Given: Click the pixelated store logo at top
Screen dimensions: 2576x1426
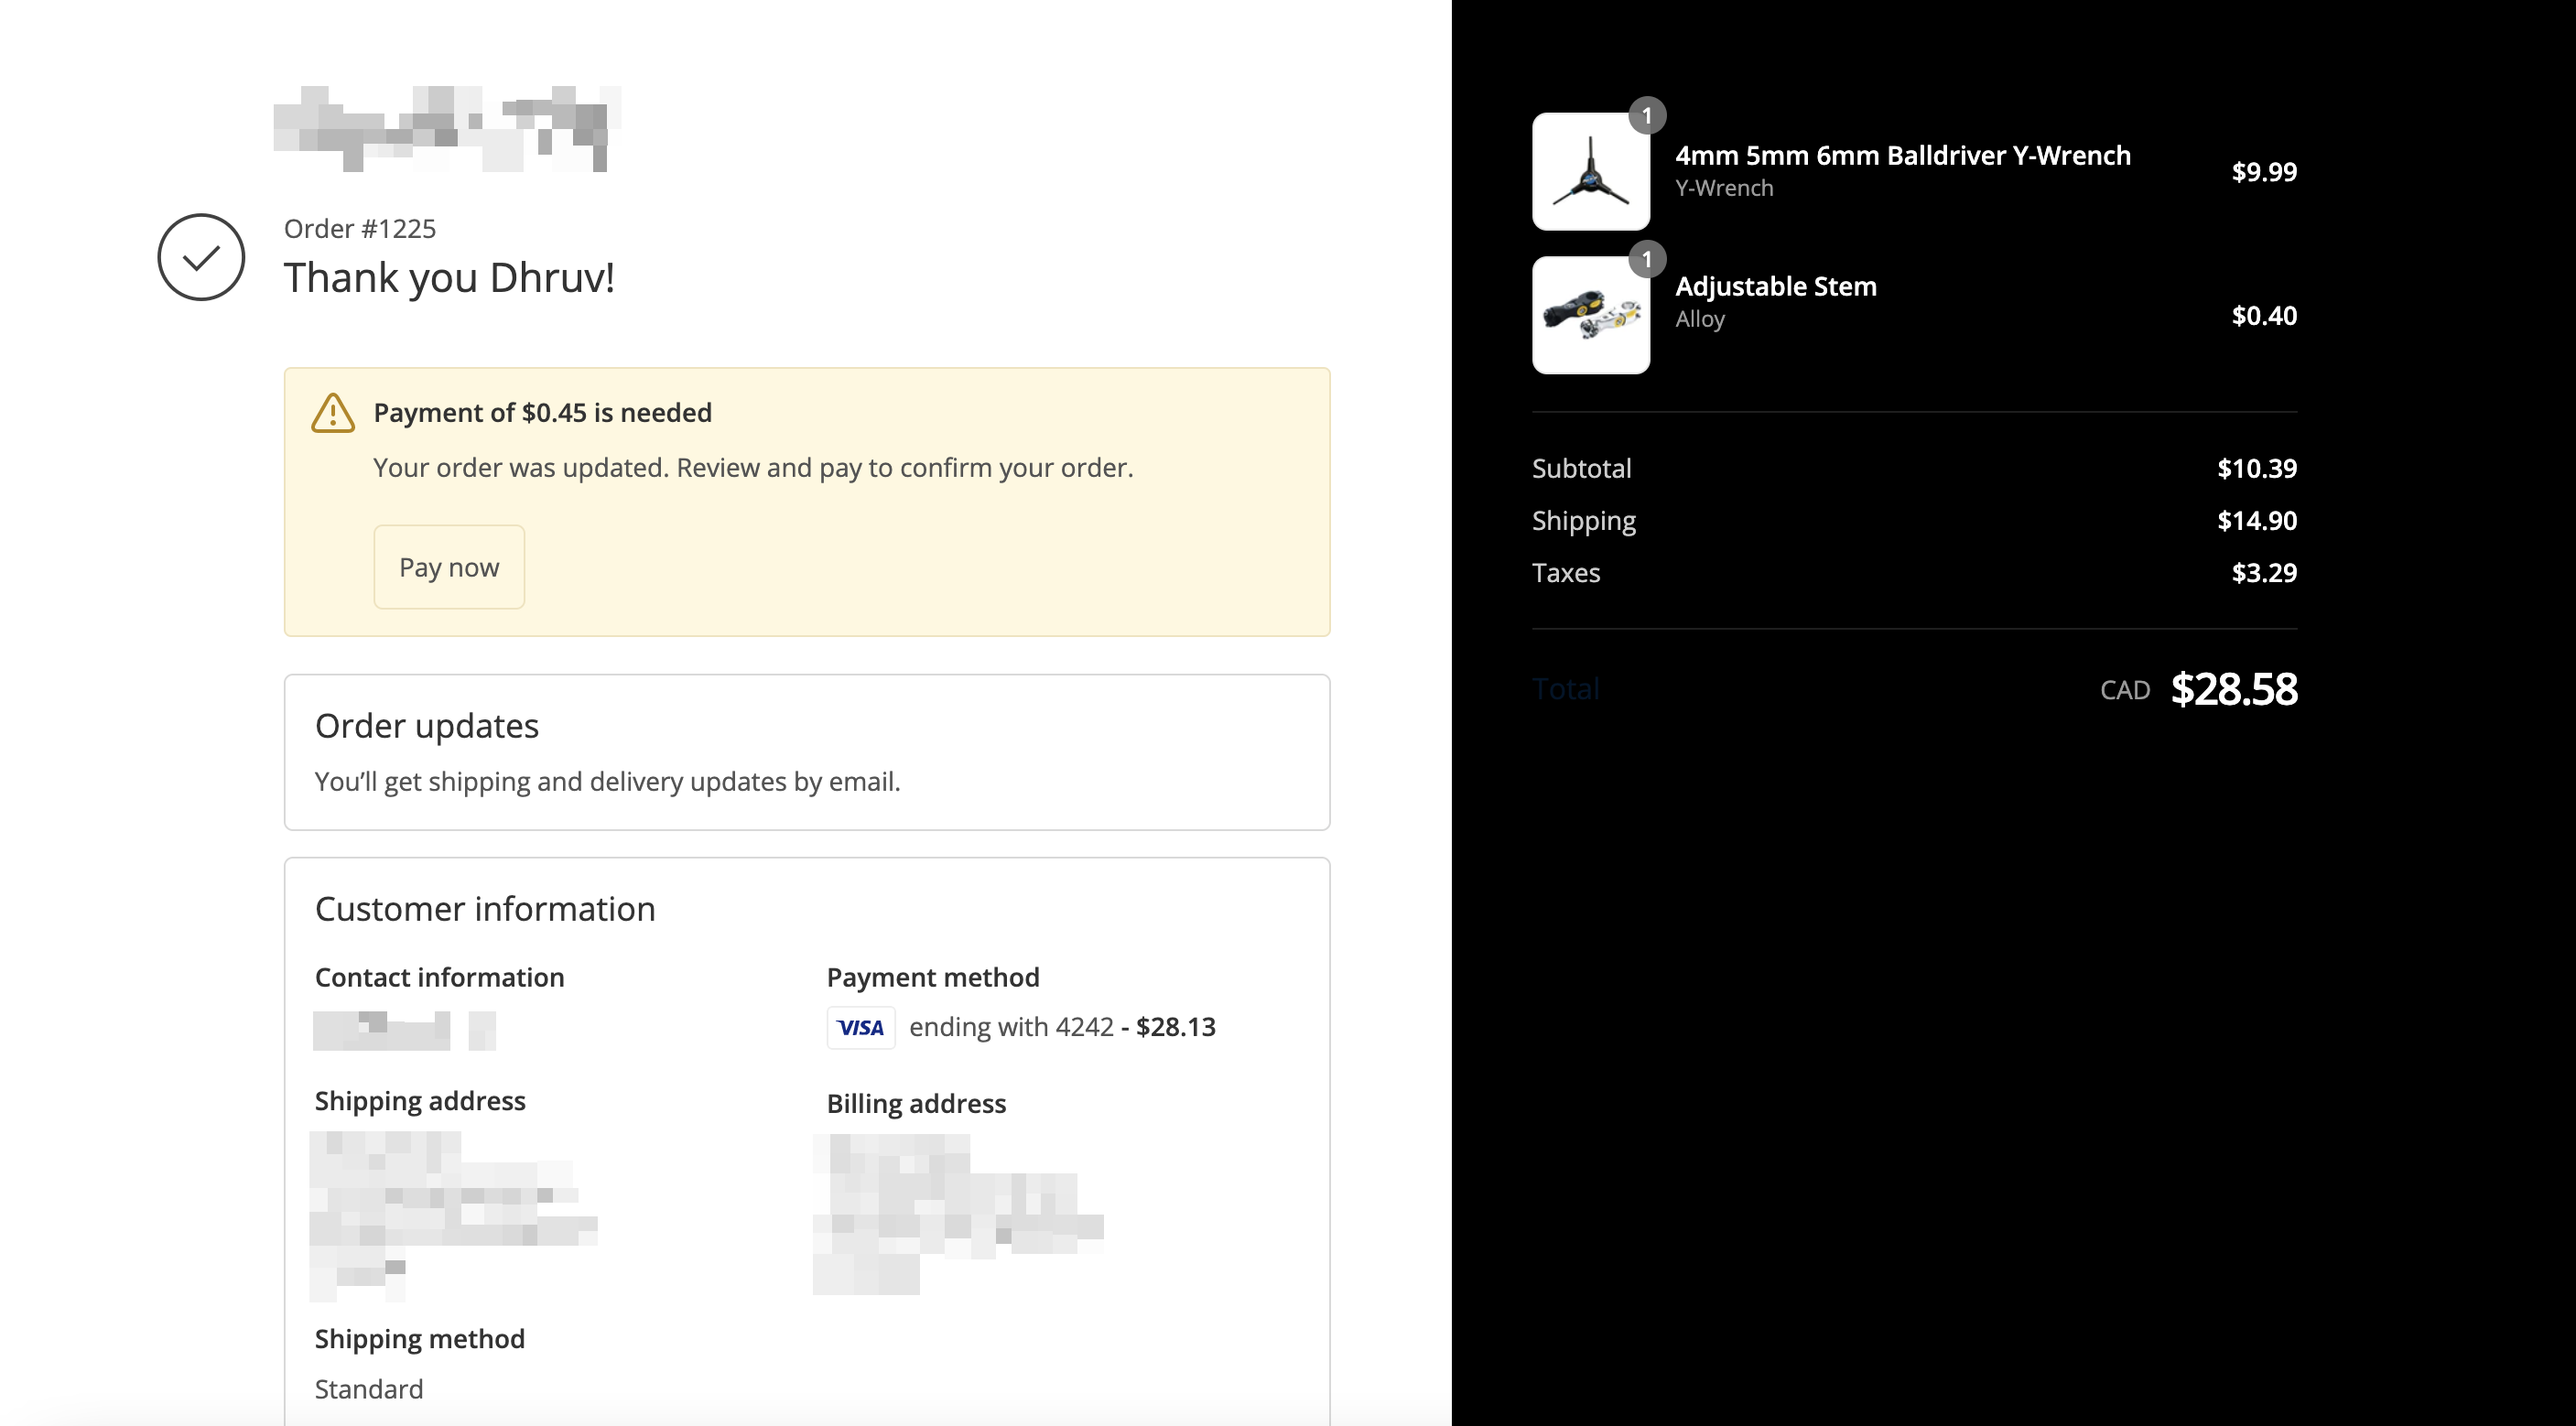Looking at the screenshot, I should (446, 129).
